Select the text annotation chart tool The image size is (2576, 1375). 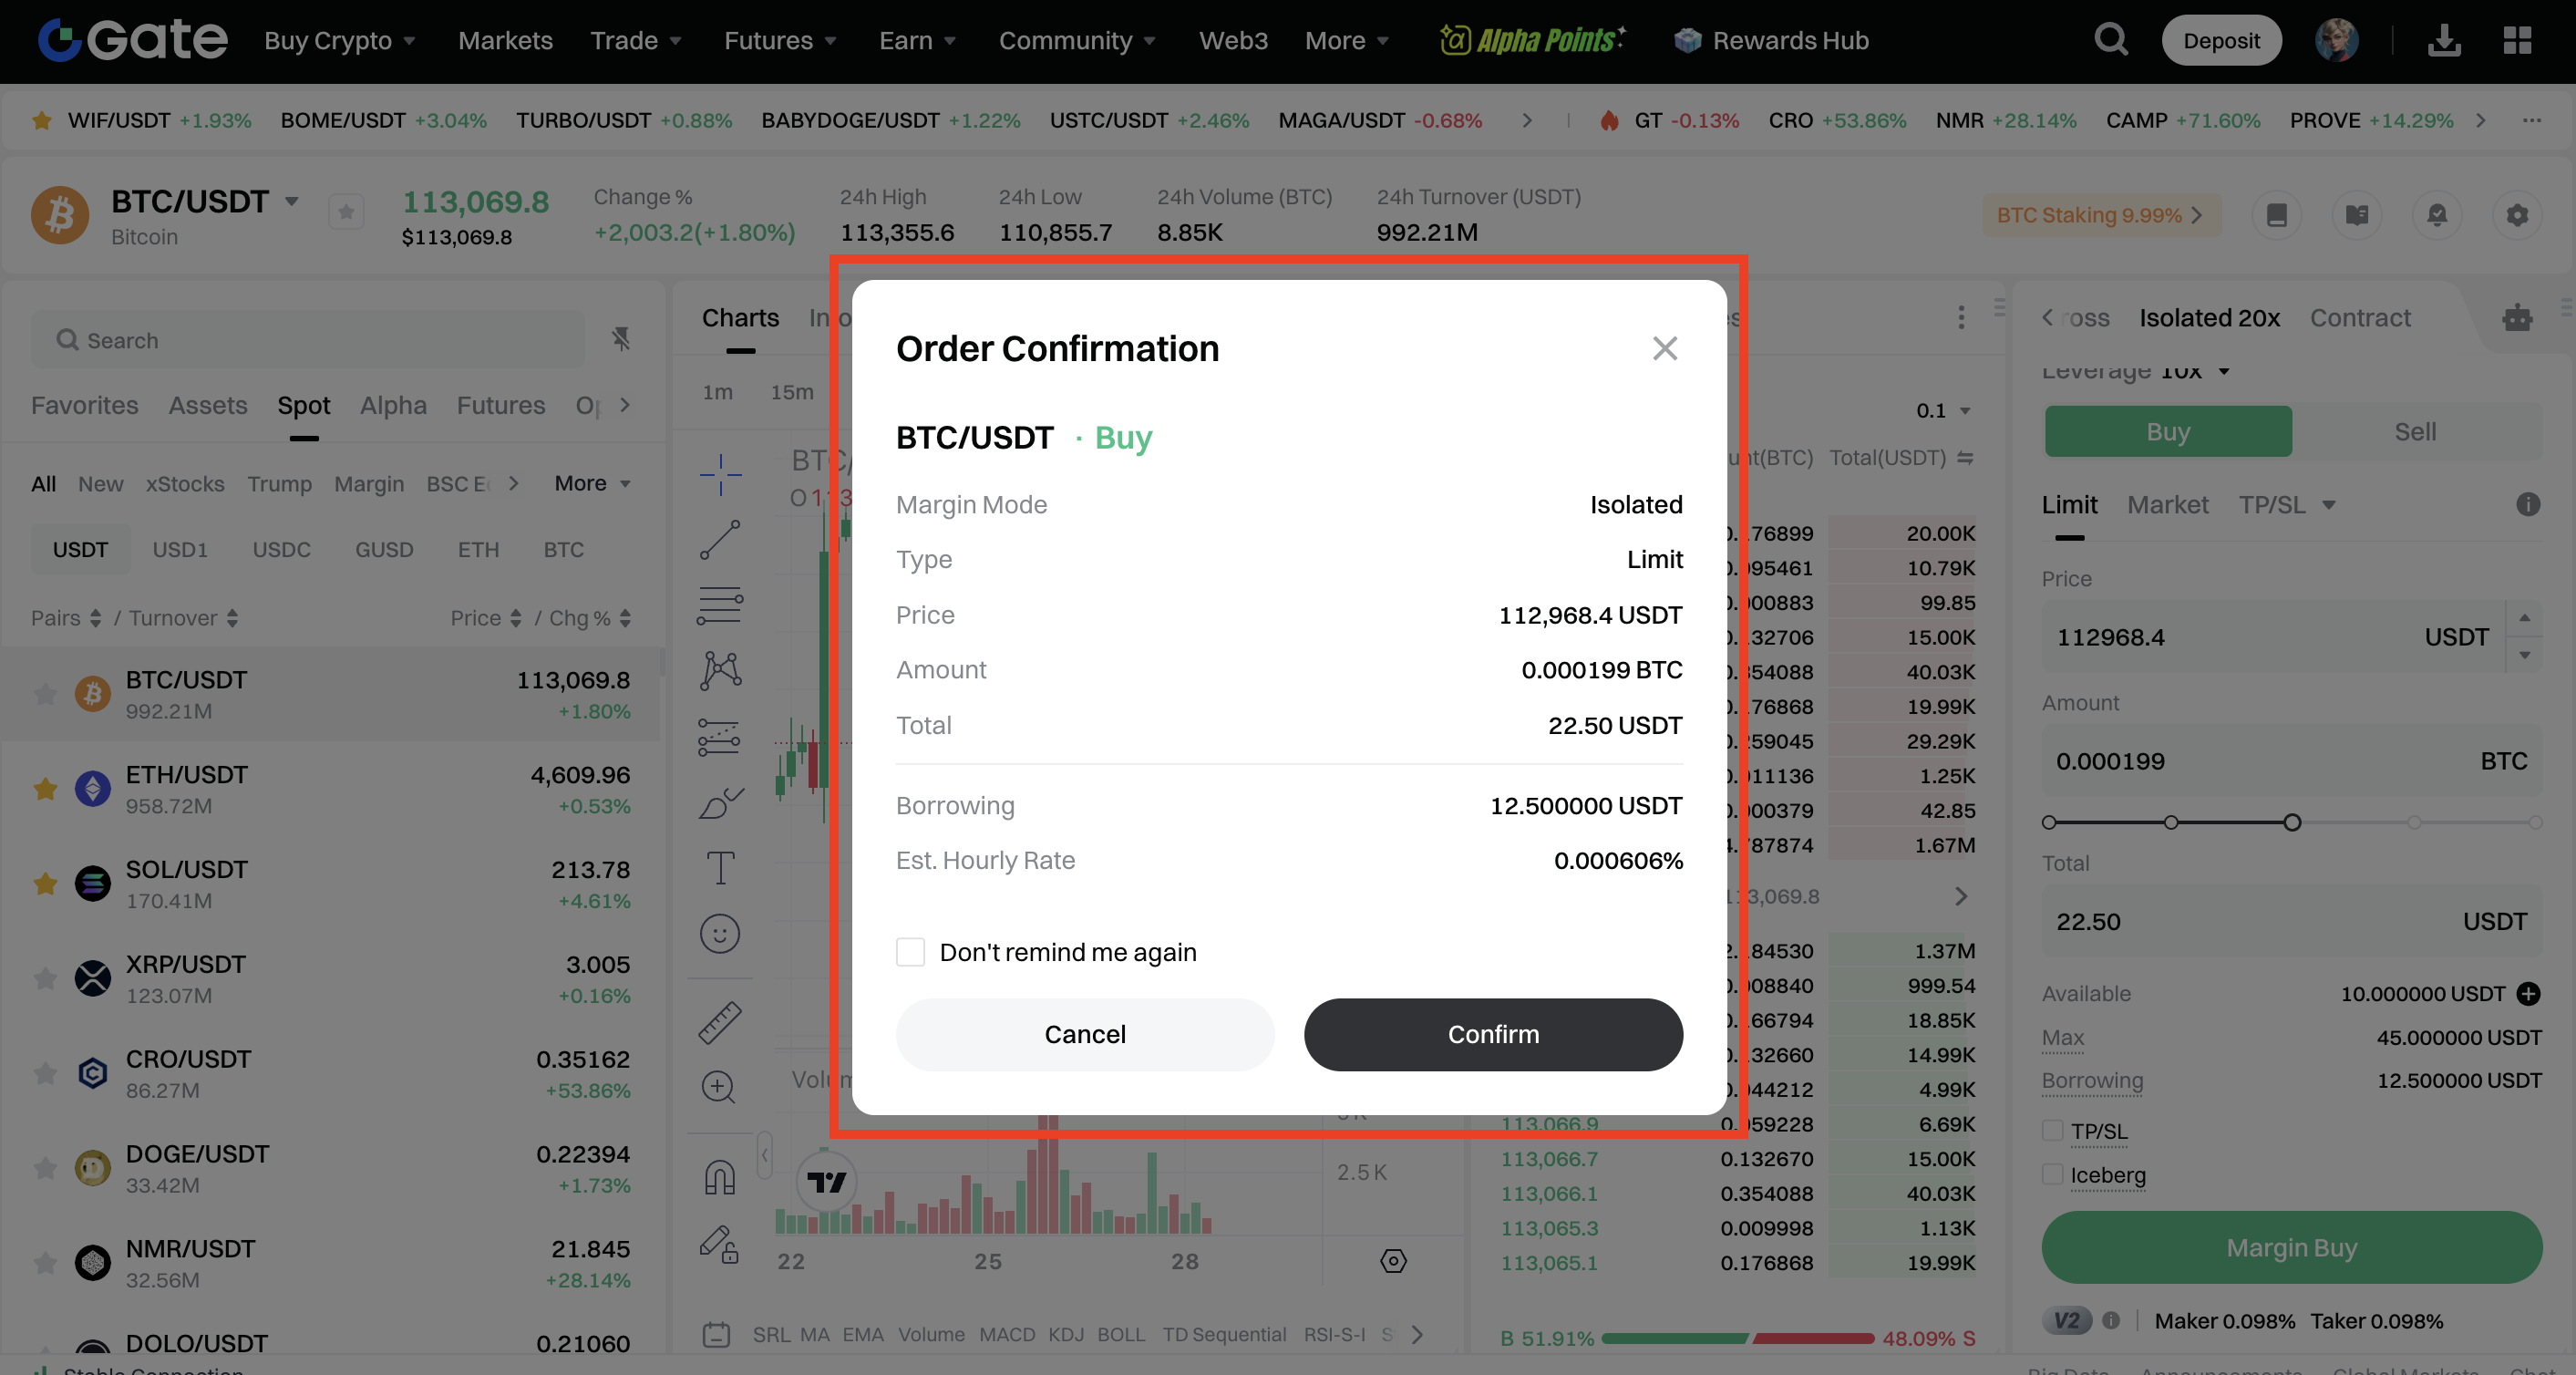point(720,867)
